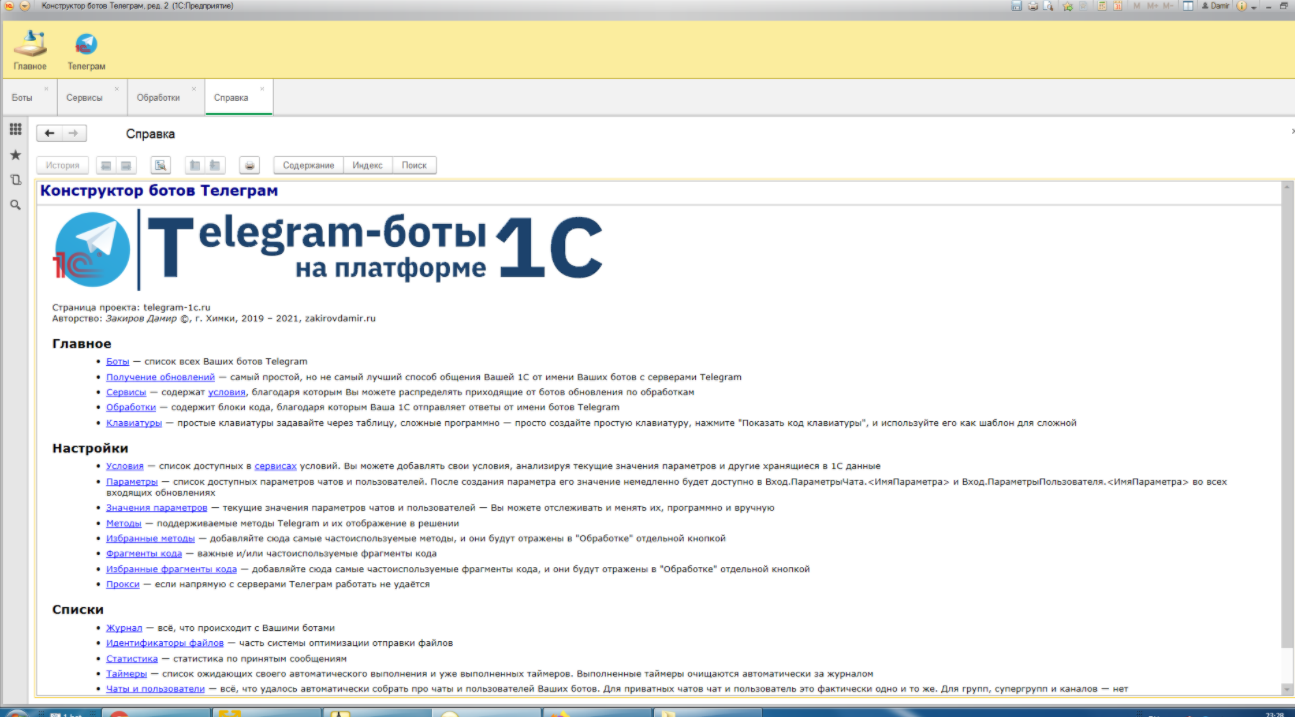Viewport: 1295px width, 717px height.
Task: Switch to the Боты tab
Action: coord(22,98)
